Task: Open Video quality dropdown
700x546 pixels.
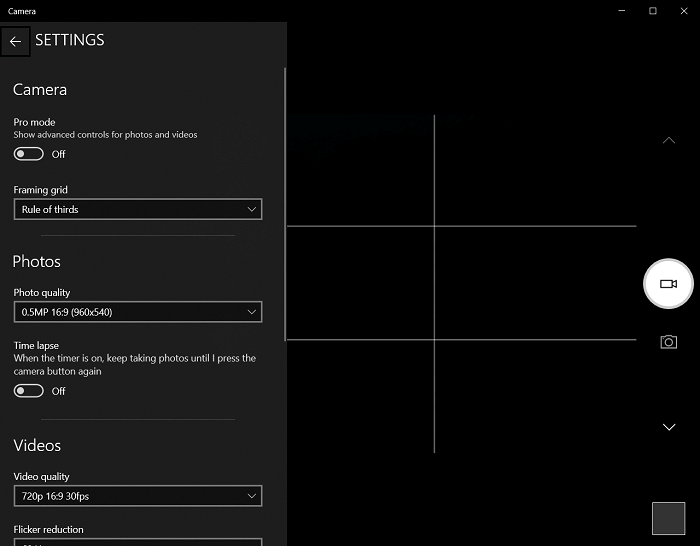Action: click(x=138, y=496)
